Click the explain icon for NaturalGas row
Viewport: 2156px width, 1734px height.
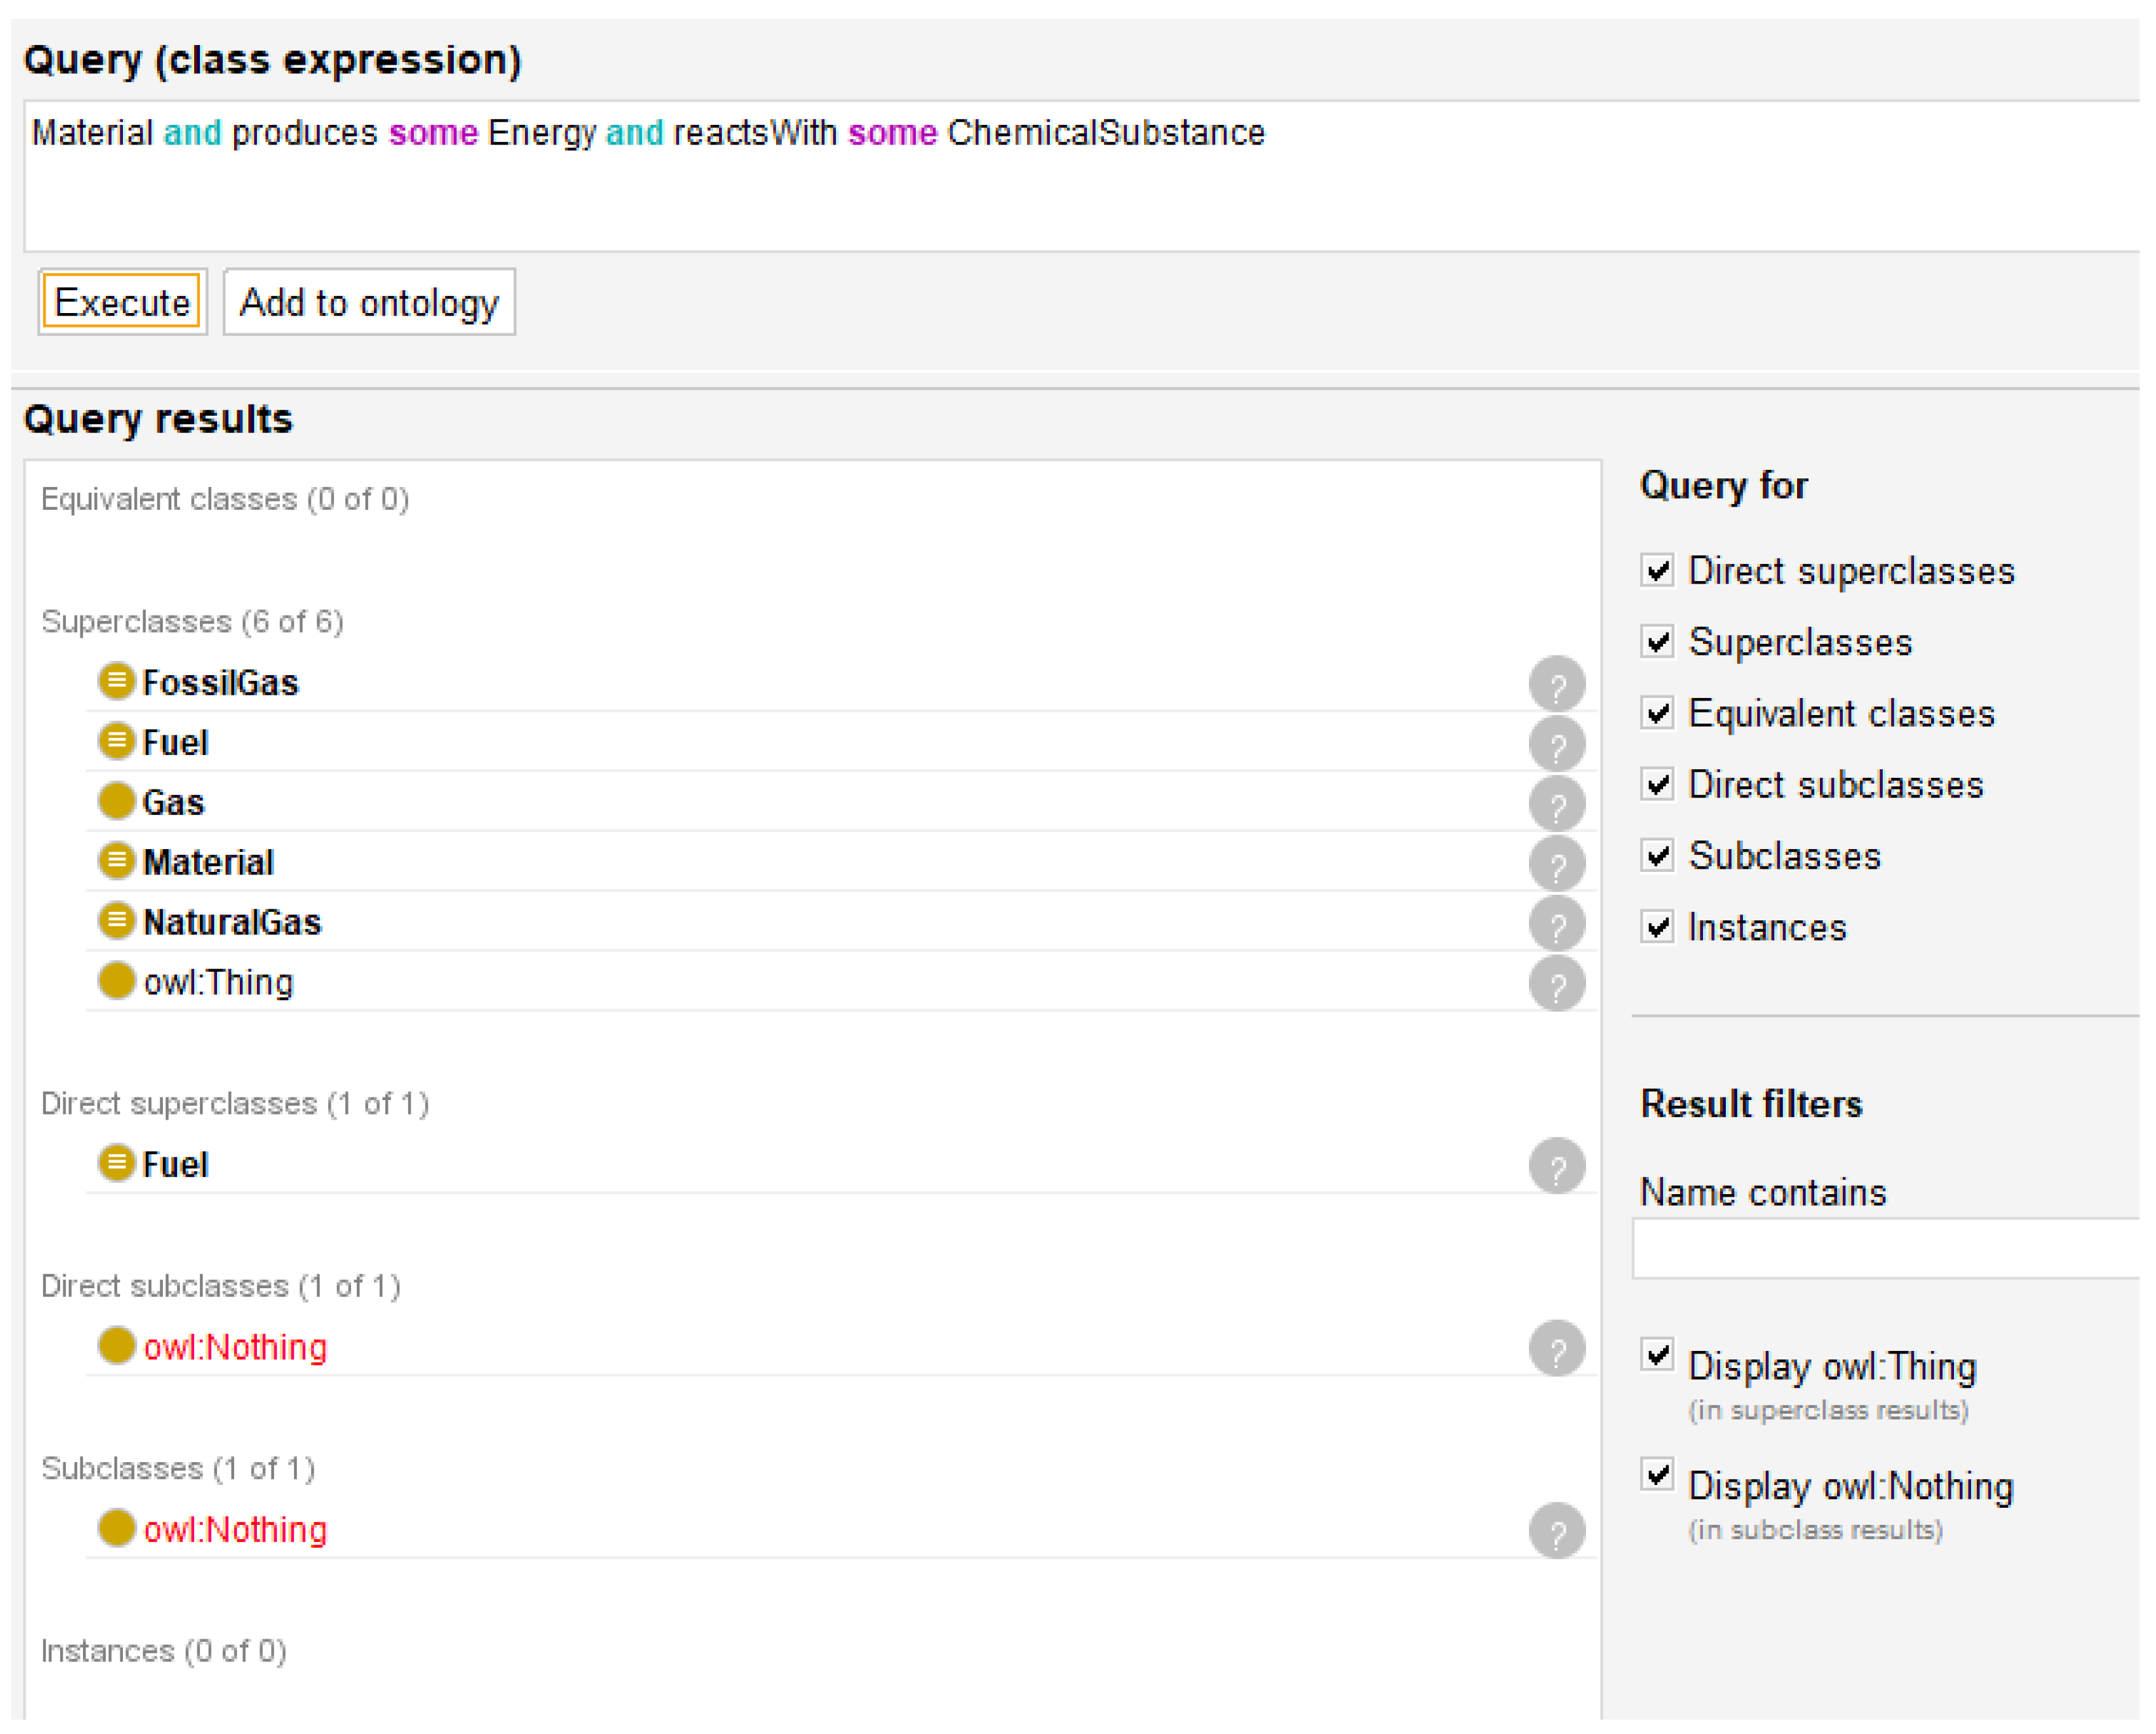[1556, 924]
